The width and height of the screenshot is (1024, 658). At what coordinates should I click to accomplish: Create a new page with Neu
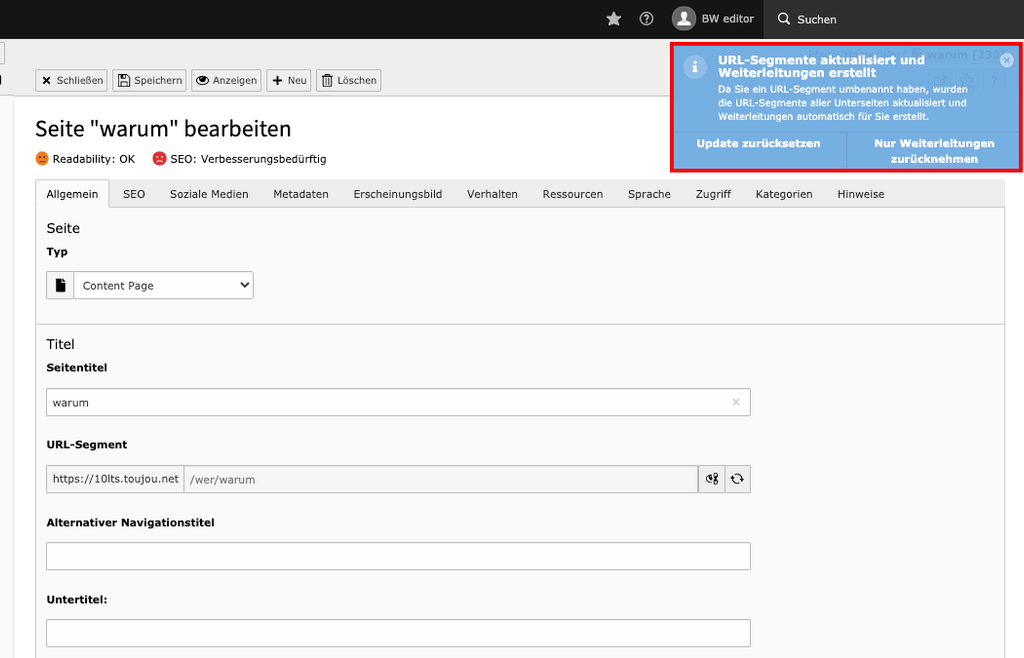coord(288,80)
